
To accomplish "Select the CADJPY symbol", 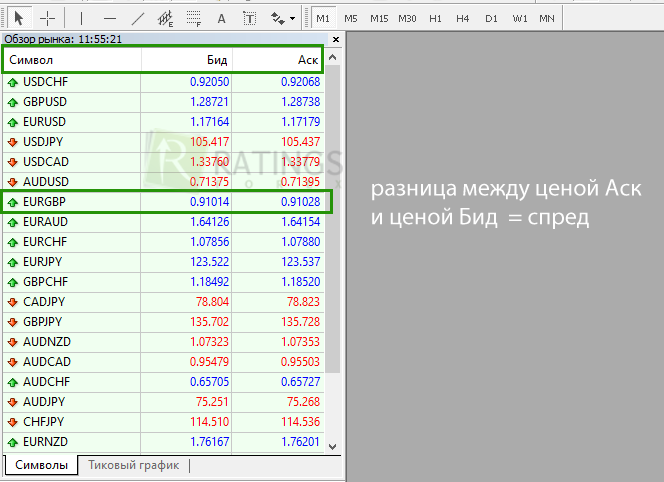I will (x=44, y=302).
